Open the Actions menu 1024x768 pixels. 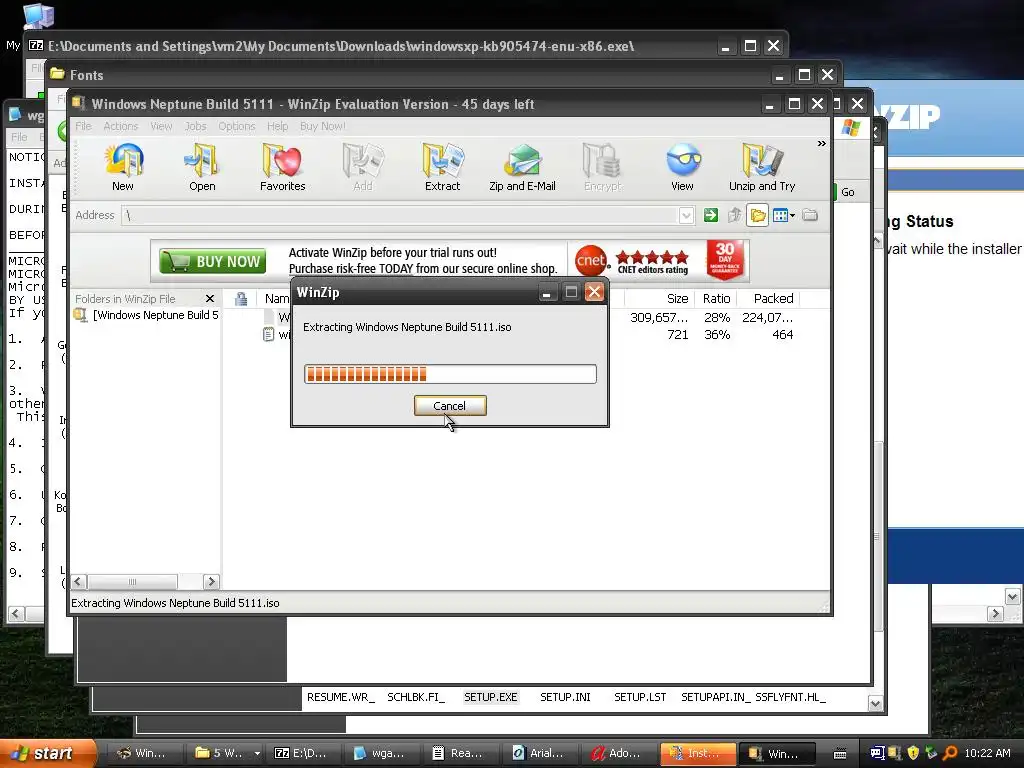coord(120,126)
